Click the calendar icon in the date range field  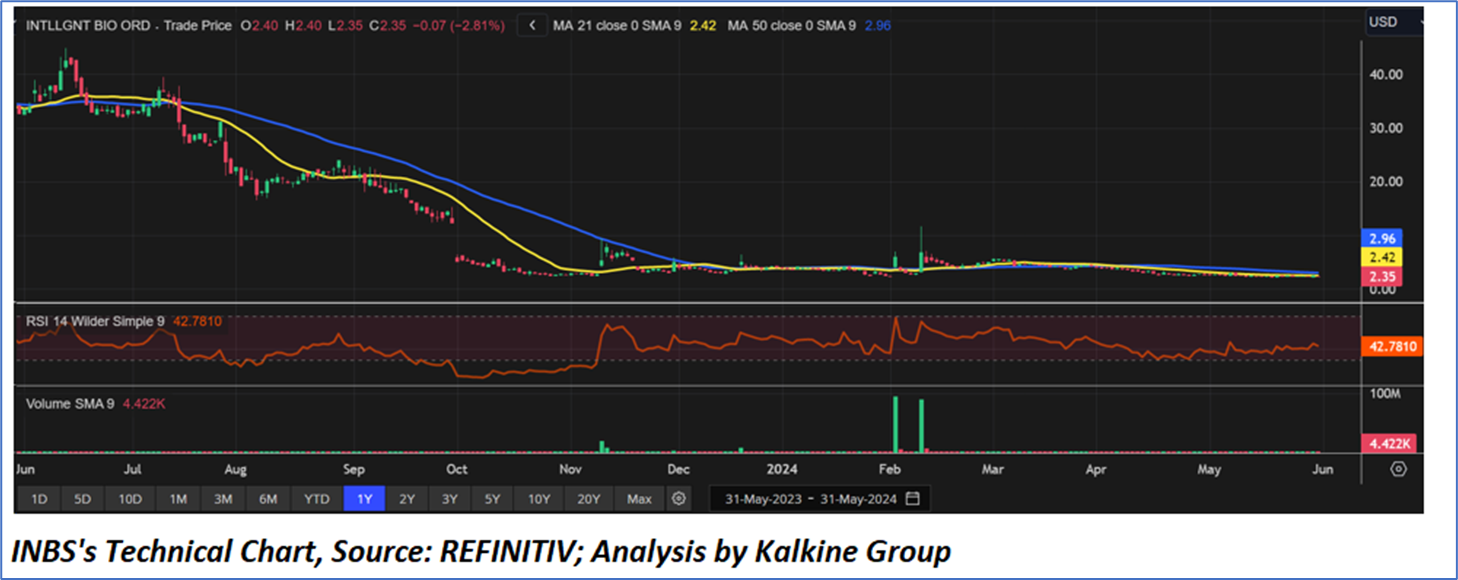click(x=912, y=498)
